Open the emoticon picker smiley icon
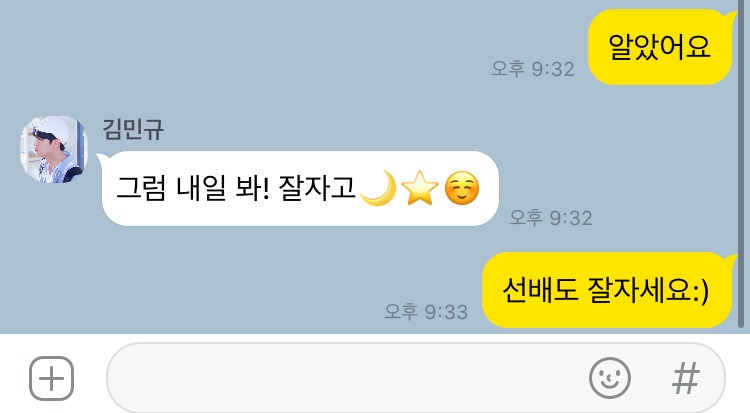The height and width of the screenshot is (413, 750). pyautogui.click(x=609, y=378)
